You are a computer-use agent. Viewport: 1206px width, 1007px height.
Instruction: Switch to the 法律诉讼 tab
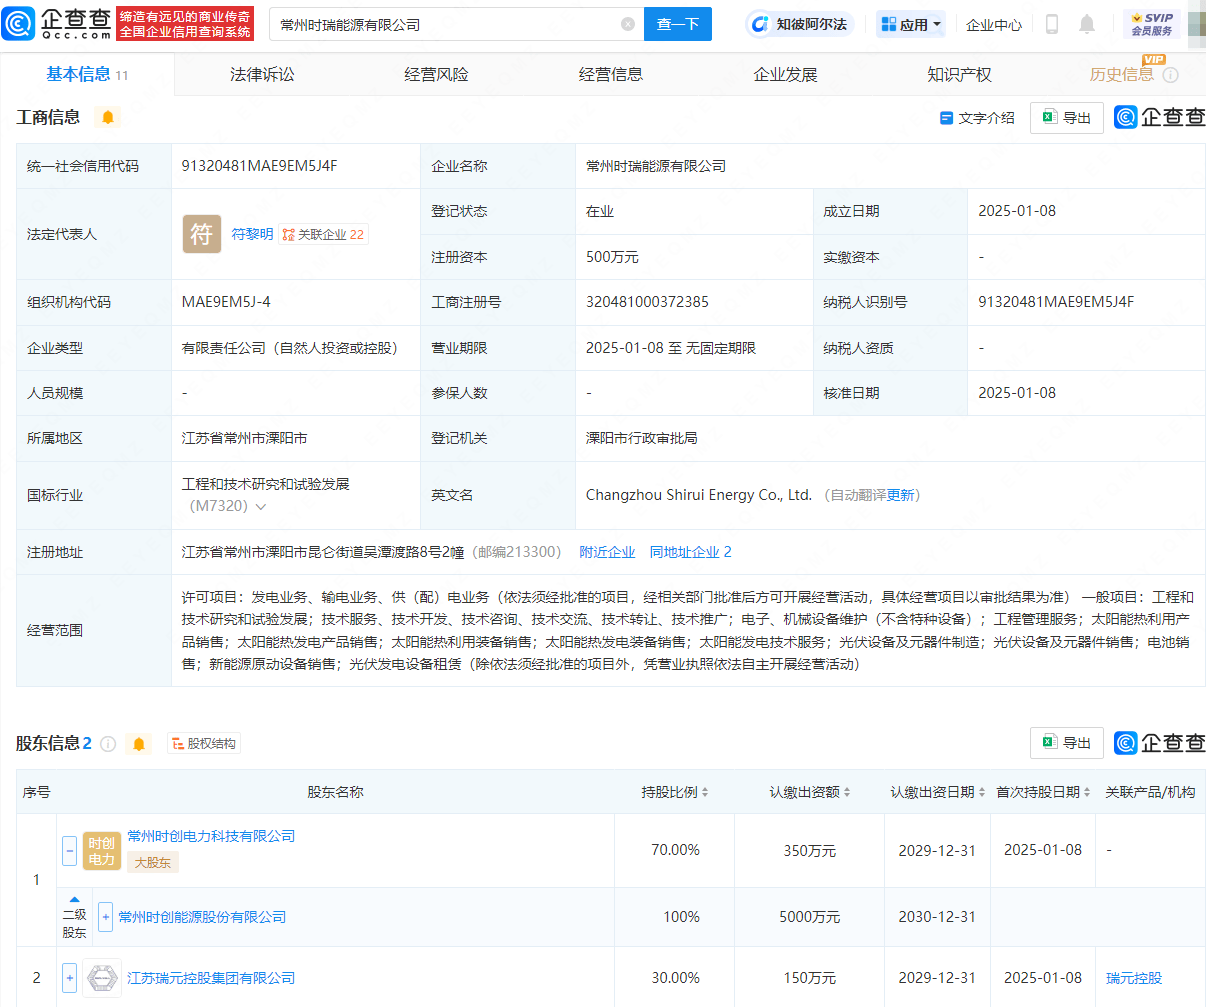(262, 74)
